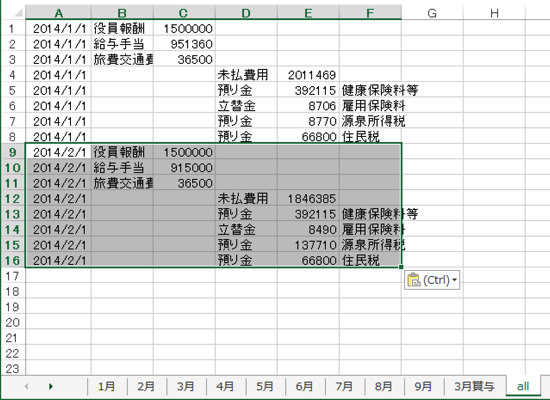Image resolution: width=550 pixels, height=400 pixels.
Task: Select column G header
Action: tap(432, 13)
